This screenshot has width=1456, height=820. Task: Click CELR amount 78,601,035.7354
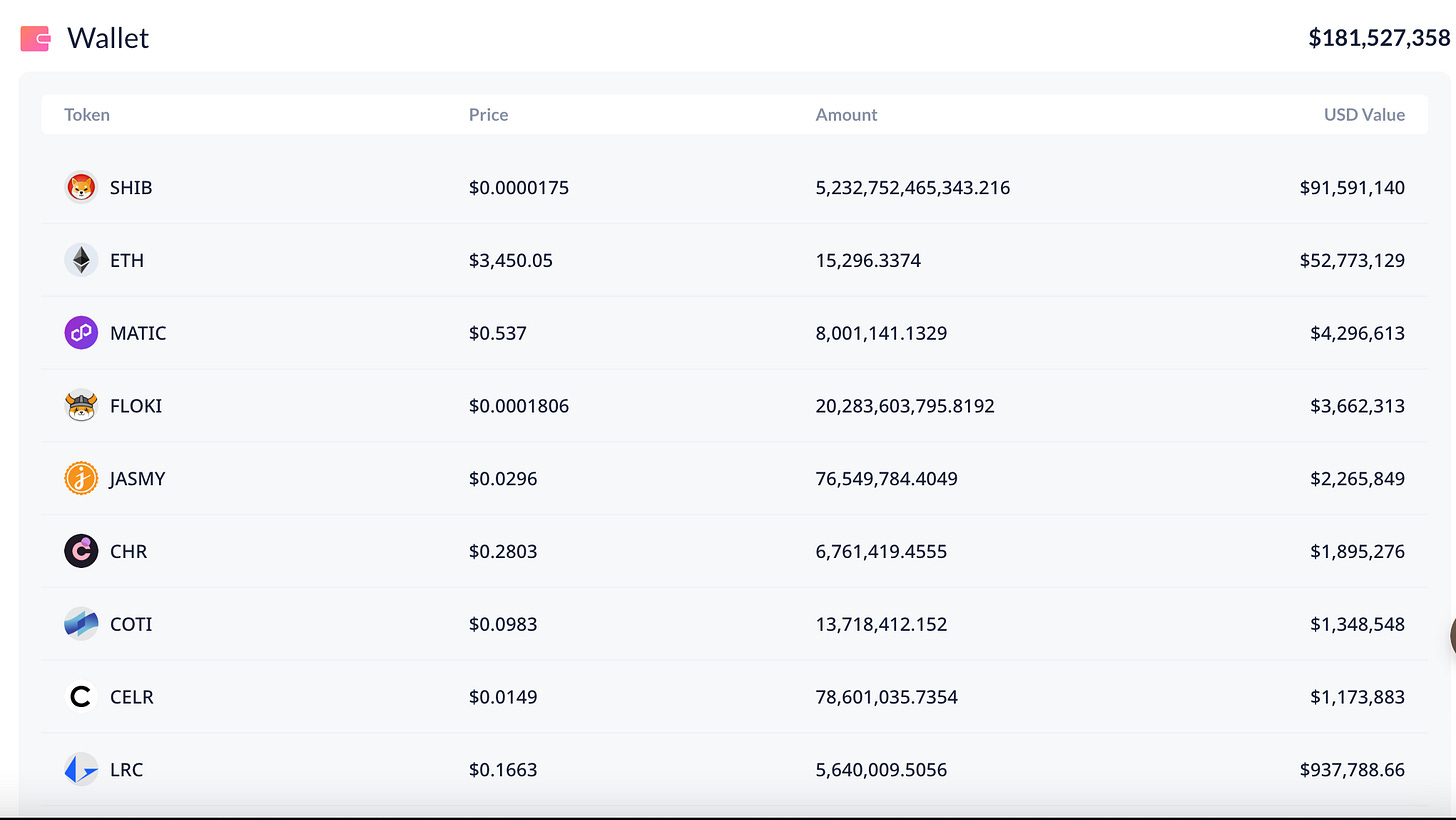tap(887, 697)
